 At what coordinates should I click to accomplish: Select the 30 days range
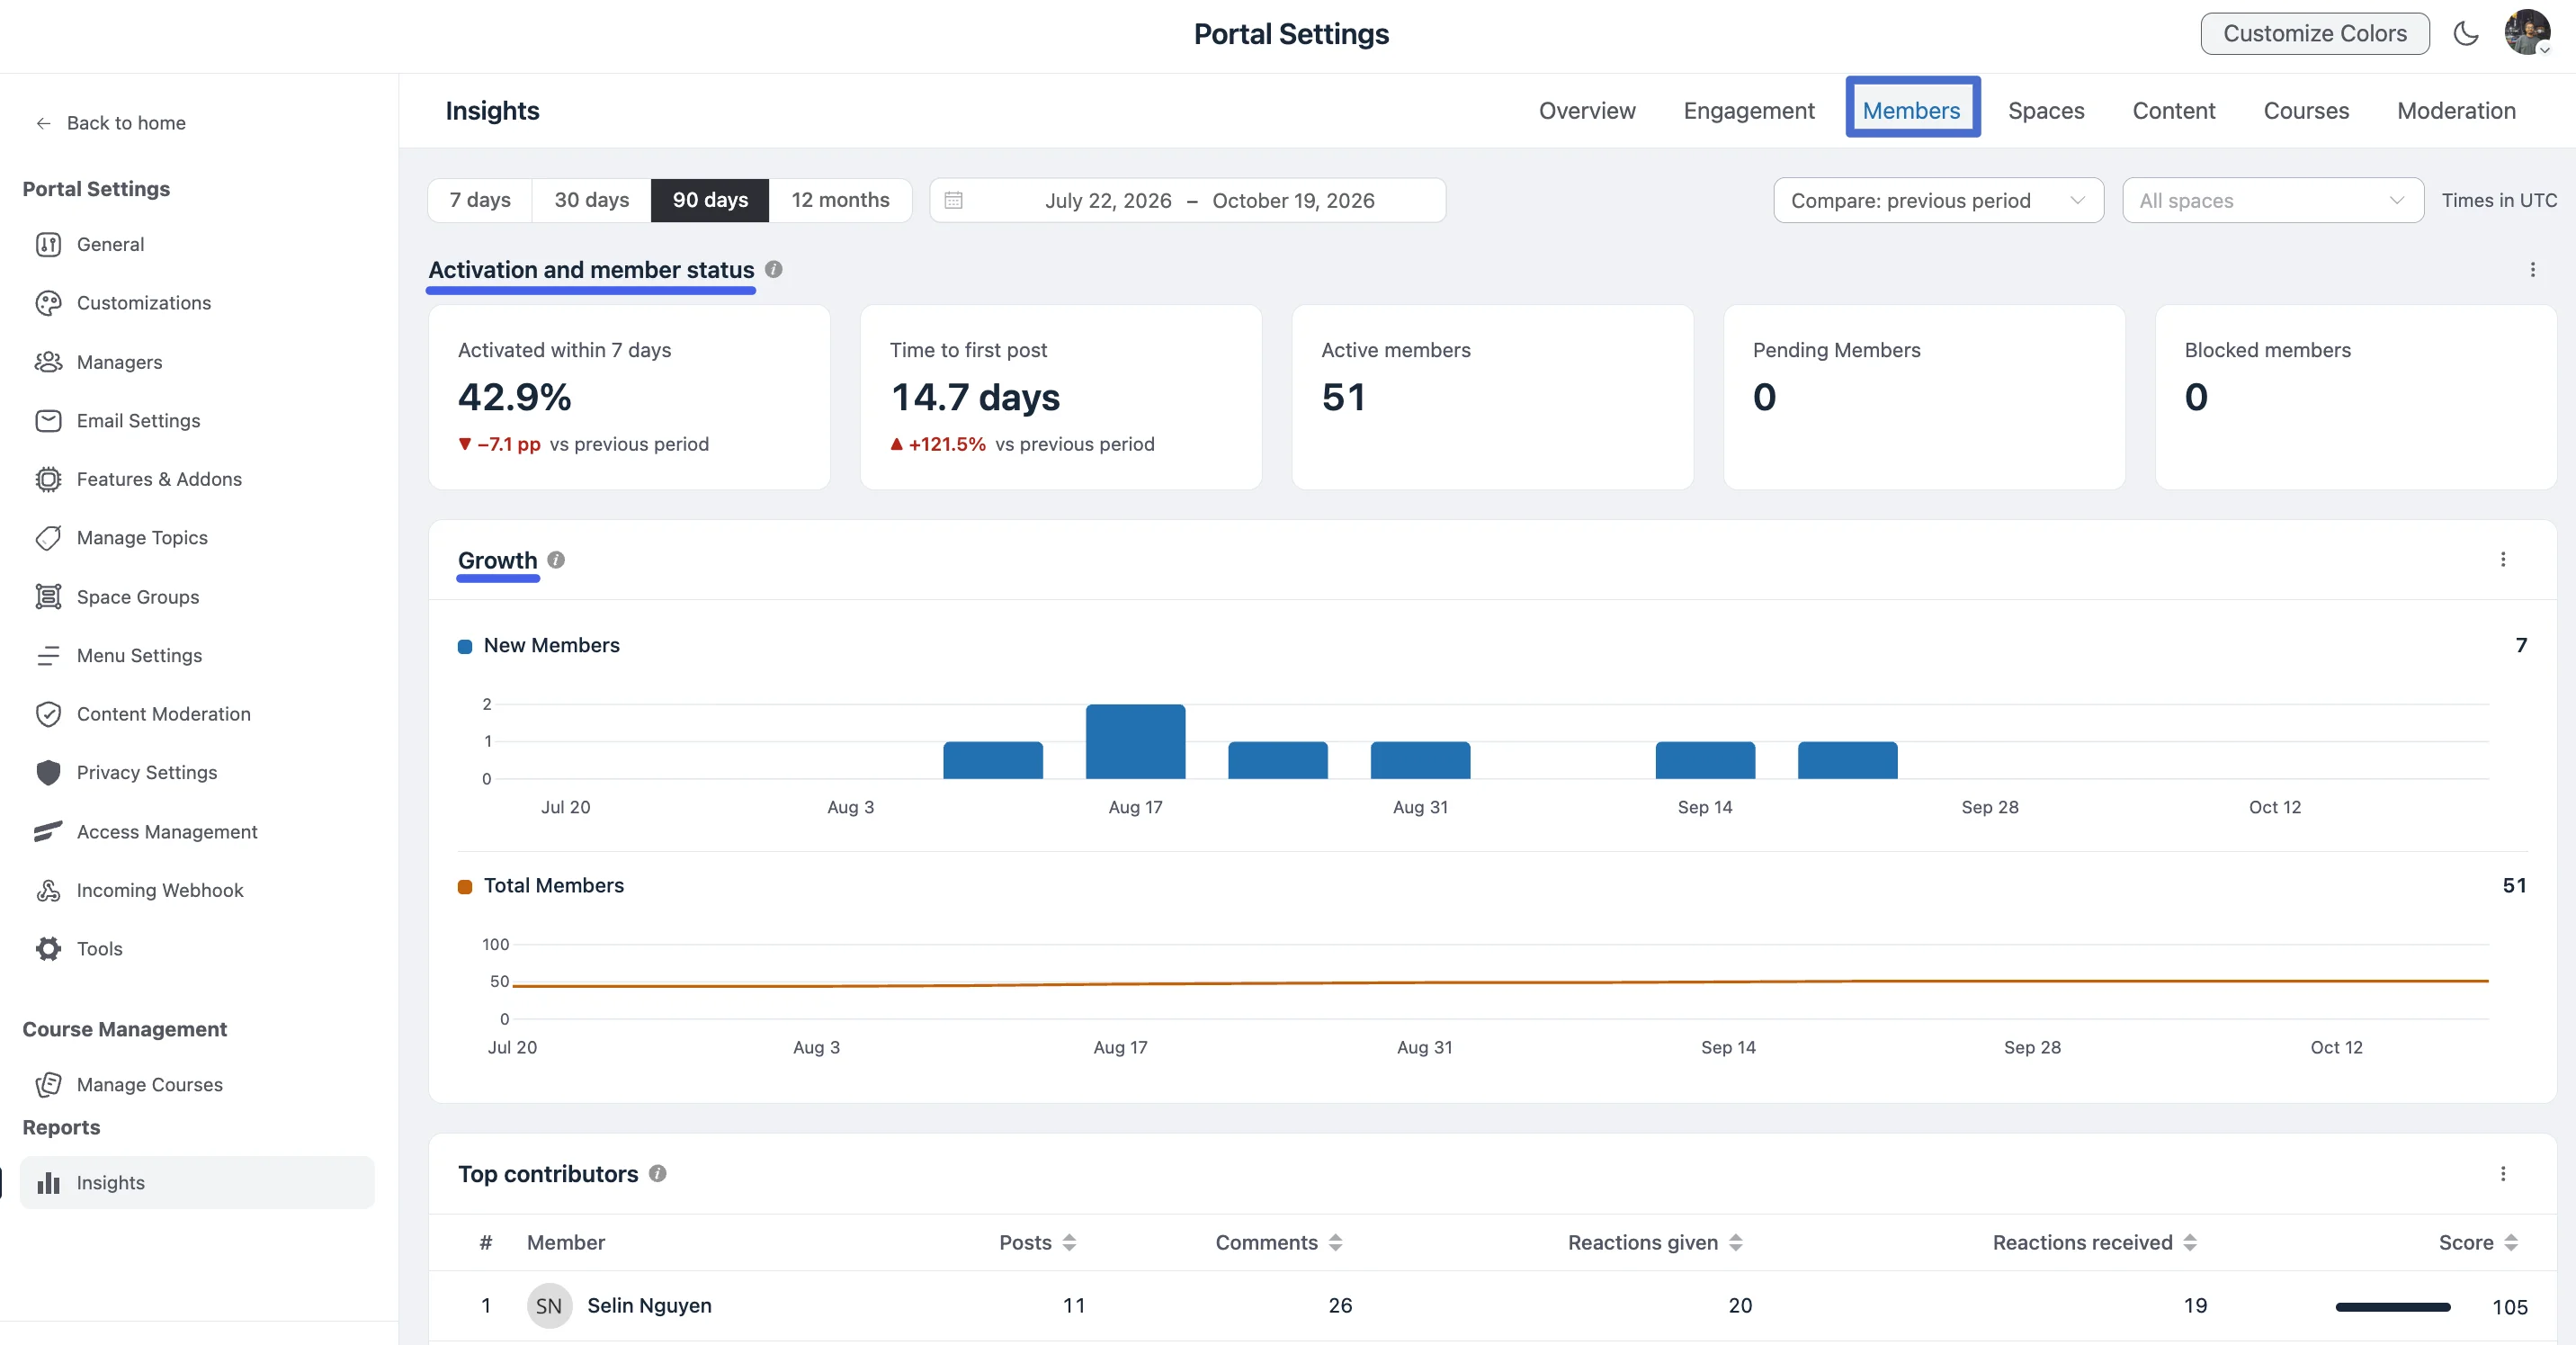click(591, 200)
